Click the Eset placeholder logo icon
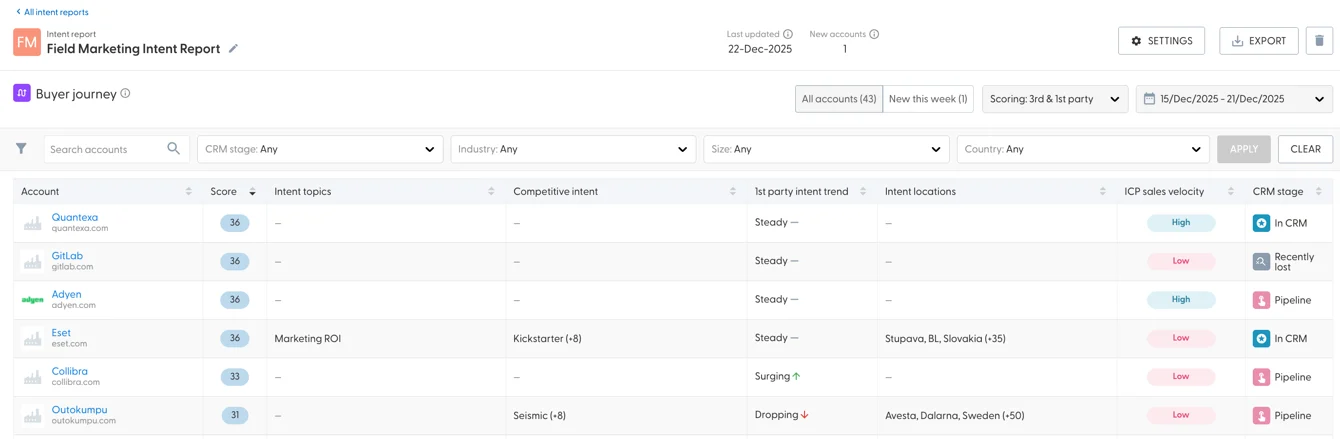Viewport: 1340px width, 439px height. tap(33, 338)
